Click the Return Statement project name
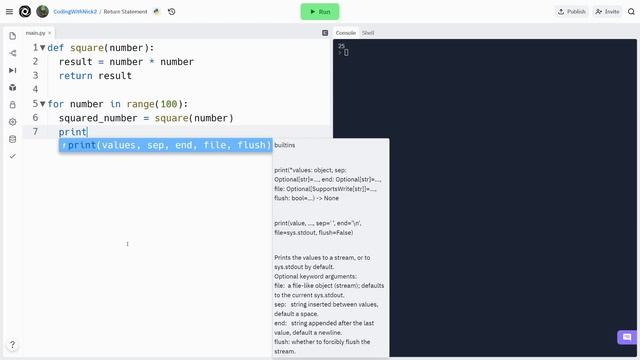The image size is (640, 360). (x=125, y=11)
